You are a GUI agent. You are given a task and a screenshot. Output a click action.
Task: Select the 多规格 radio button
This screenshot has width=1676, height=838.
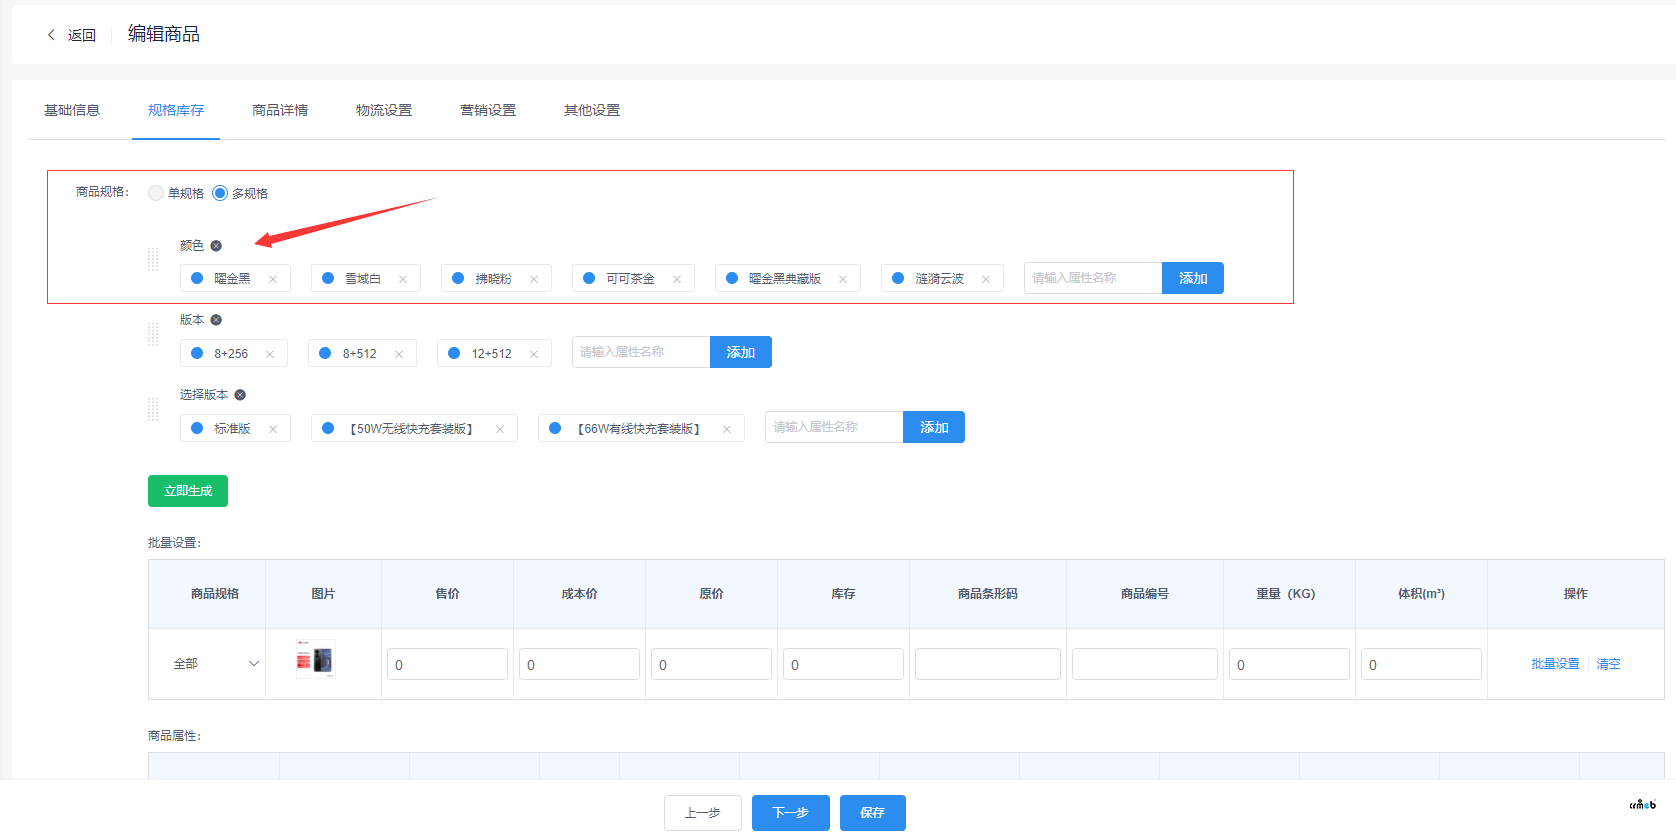point(220,193)
